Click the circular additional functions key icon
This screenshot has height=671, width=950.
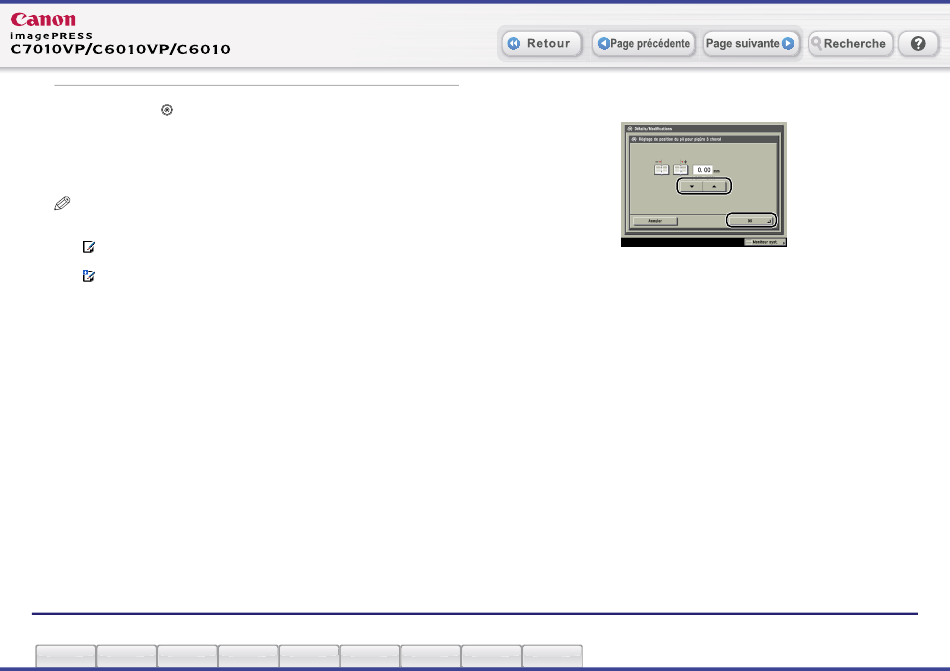pos(167,110)
